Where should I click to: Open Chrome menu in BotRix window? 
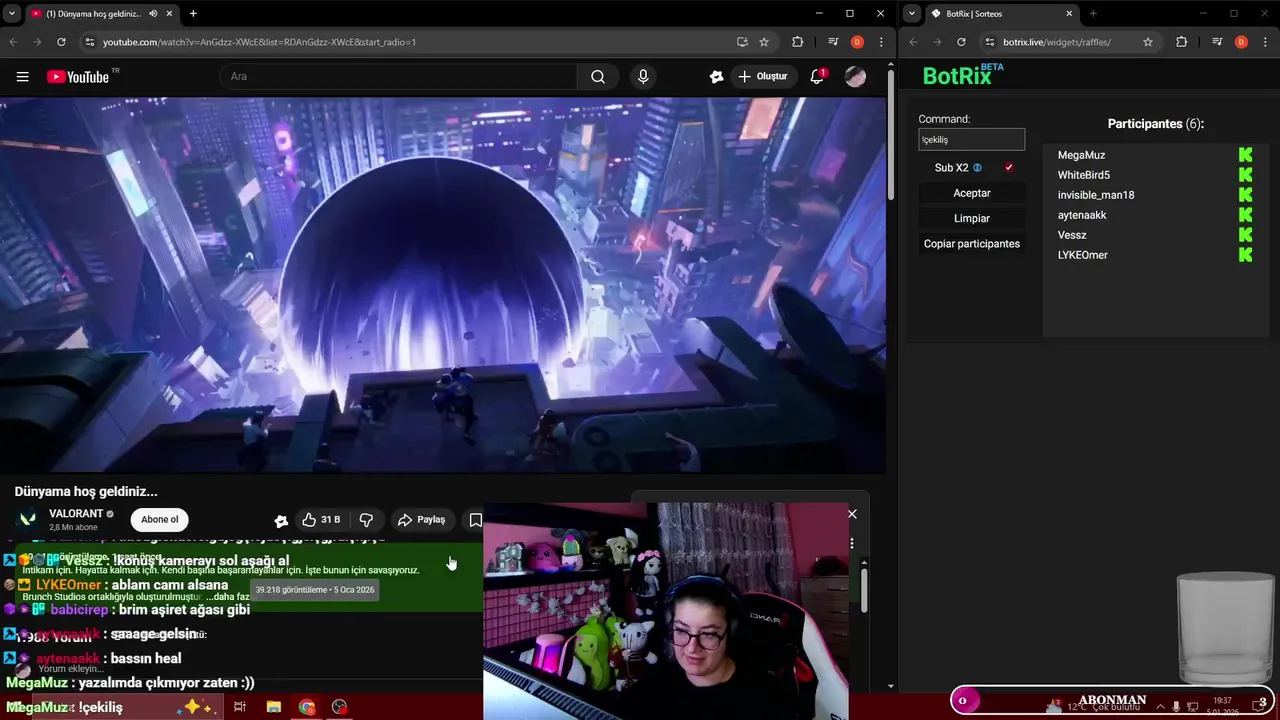[x=1266, y=42]
